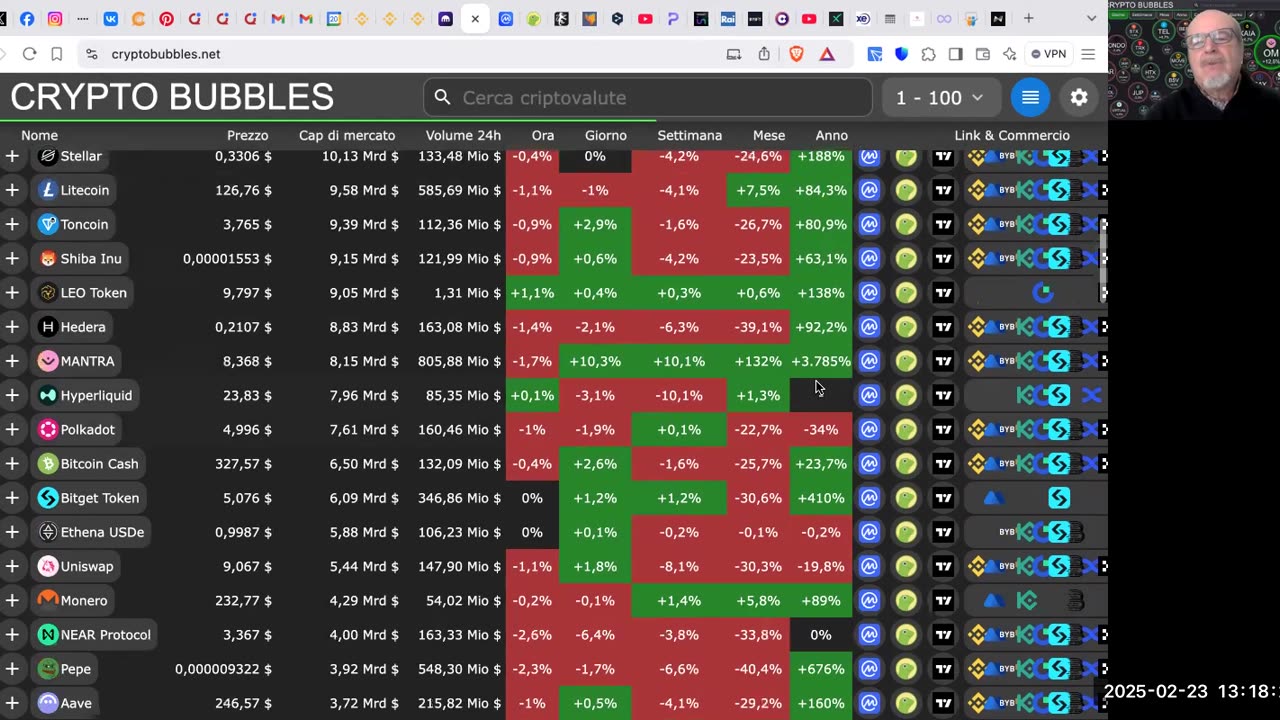Click the Brave Rewards triangle icon
This screenshot has height=720, width=1280.
827,54
